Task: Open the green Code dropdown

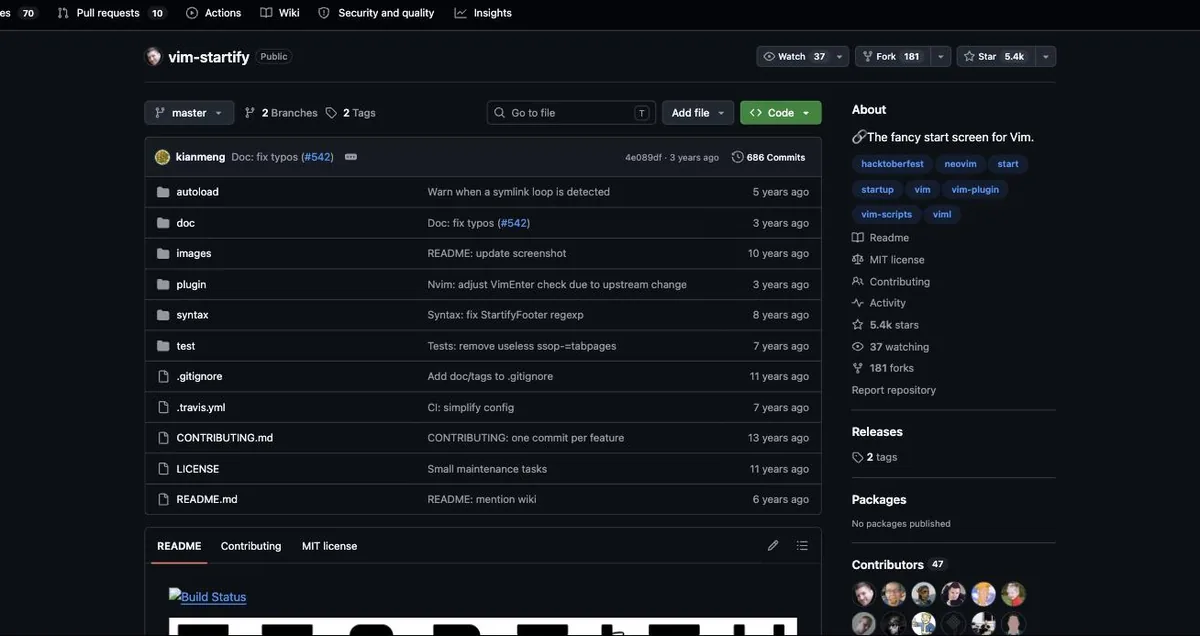Action: (x=781, y=113)
